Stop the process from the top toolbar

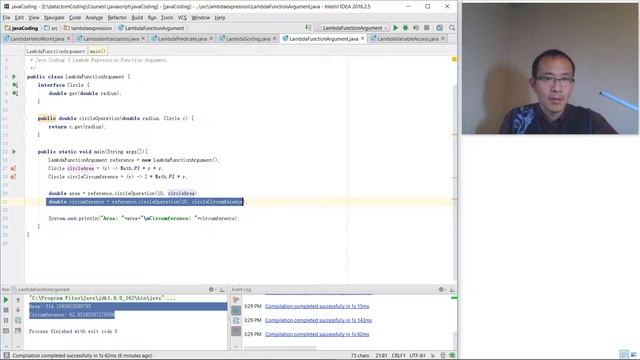tap(427, 28)
